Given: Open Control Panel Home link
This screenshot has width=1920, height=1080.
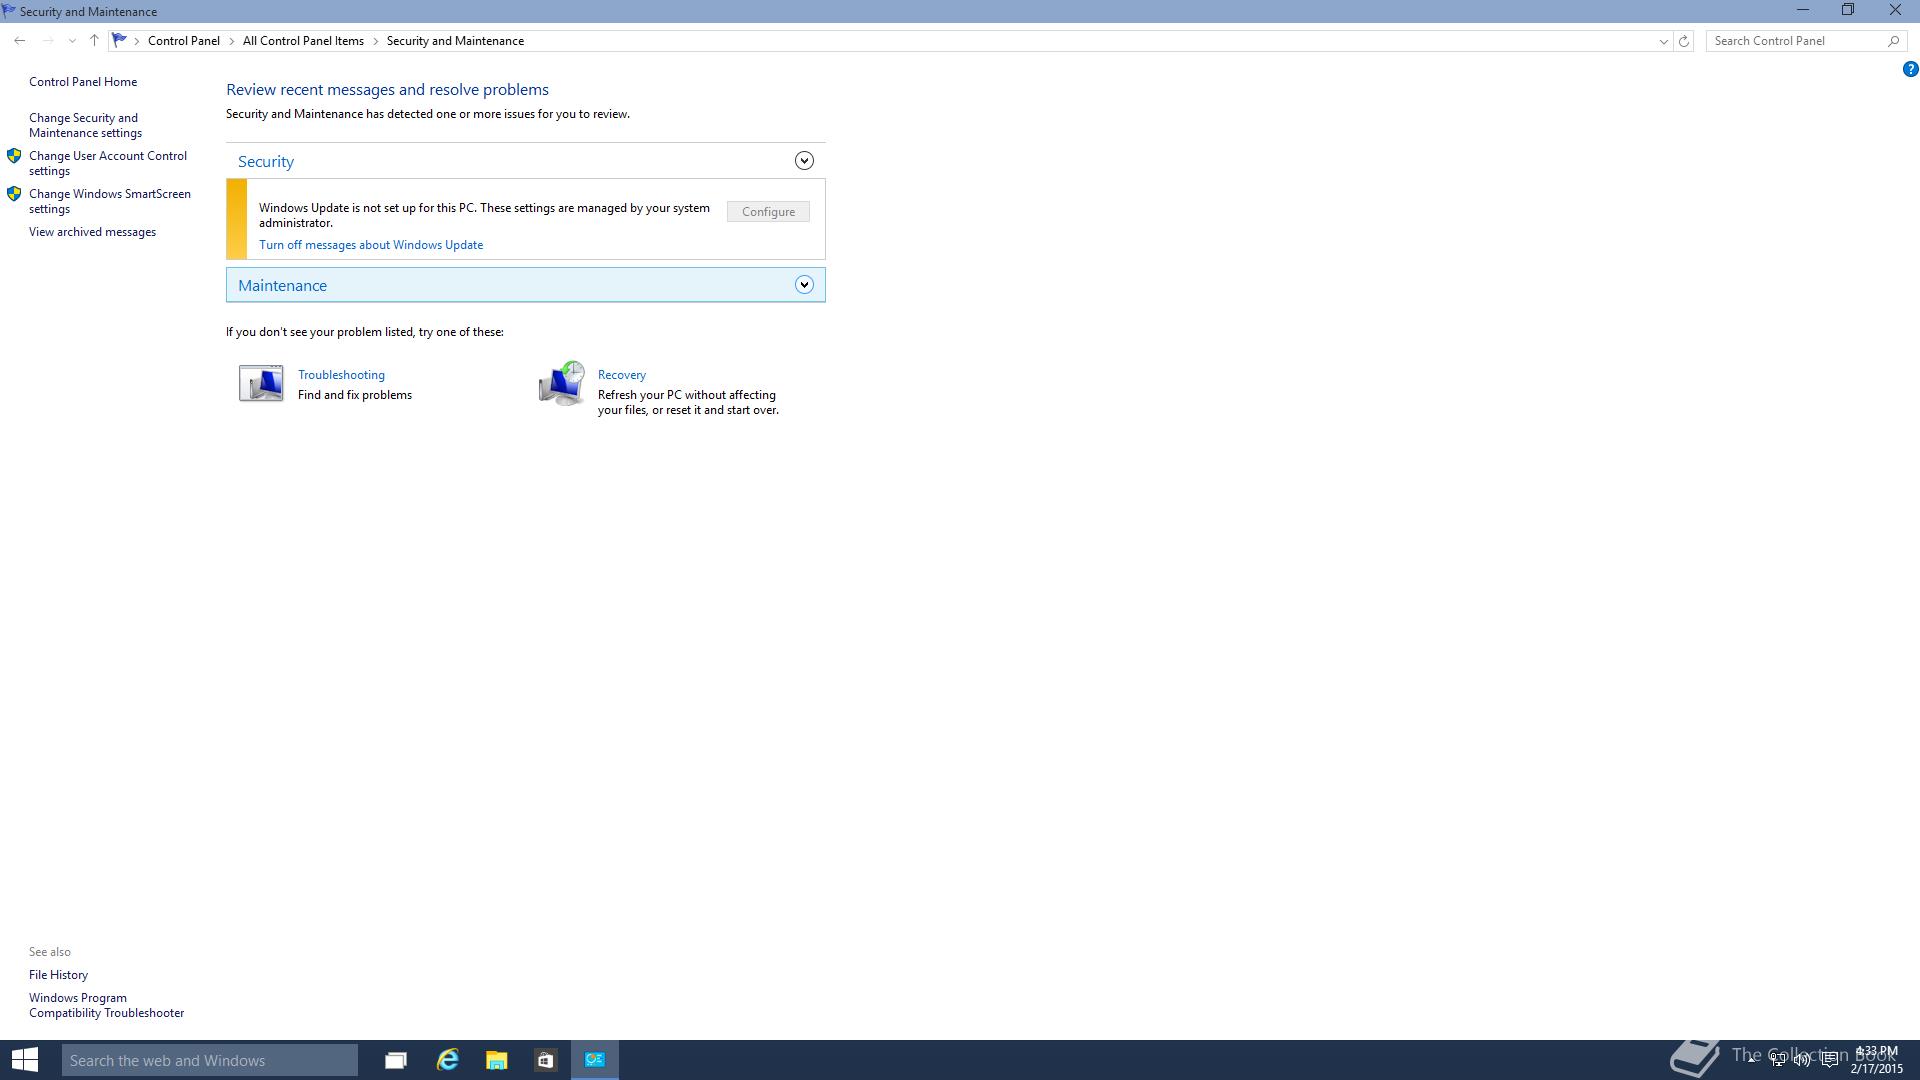Looking at the screenshot, I should [83, 82].
